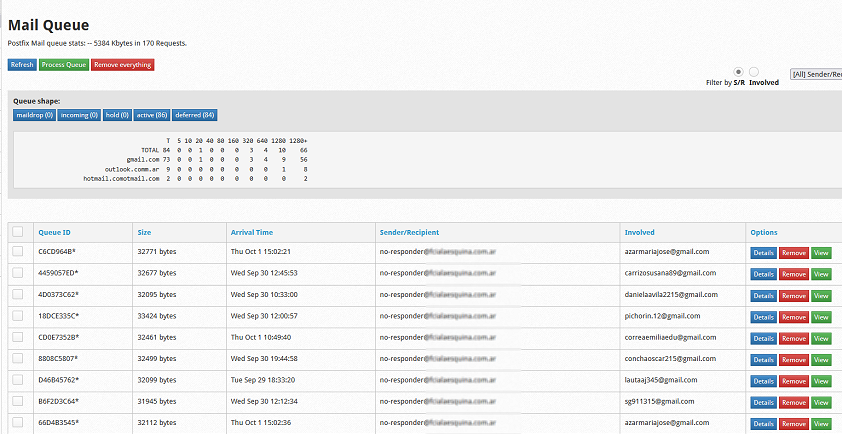Click the gmail.com row in queue stats
Image resolution: width=842 pixels, height=434 pixels.
point(217,160)
